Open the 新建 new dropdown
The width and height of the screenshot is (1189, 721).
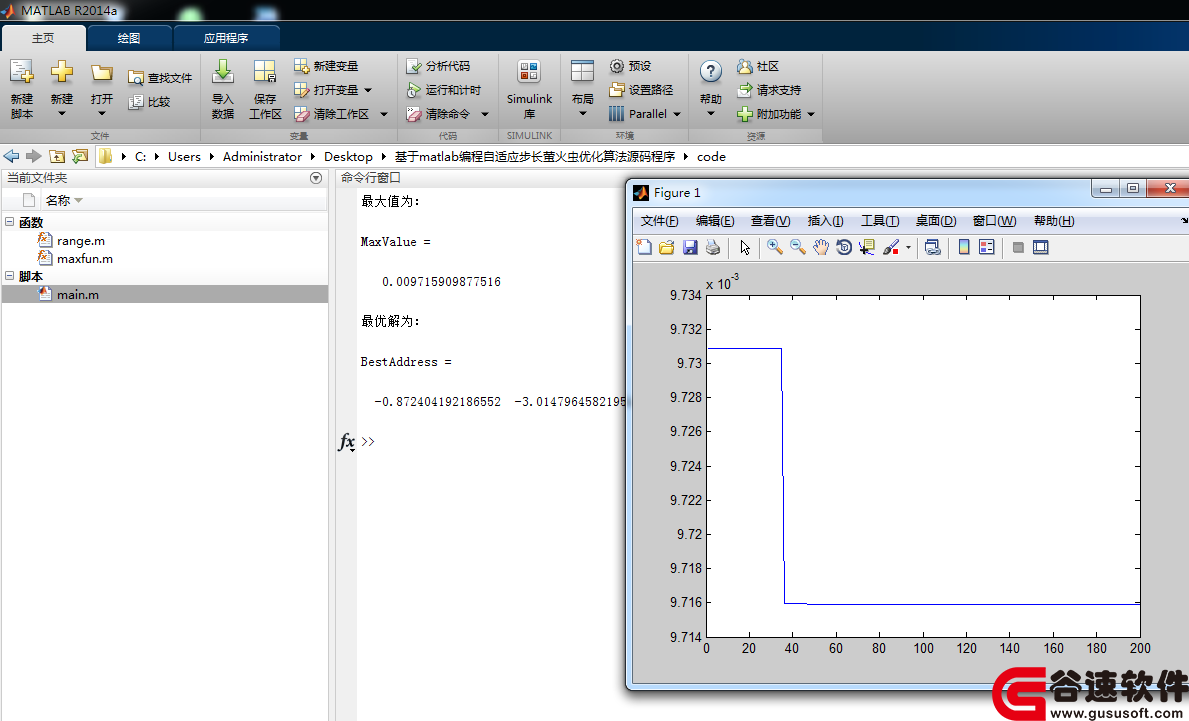(x=61, y=114)
